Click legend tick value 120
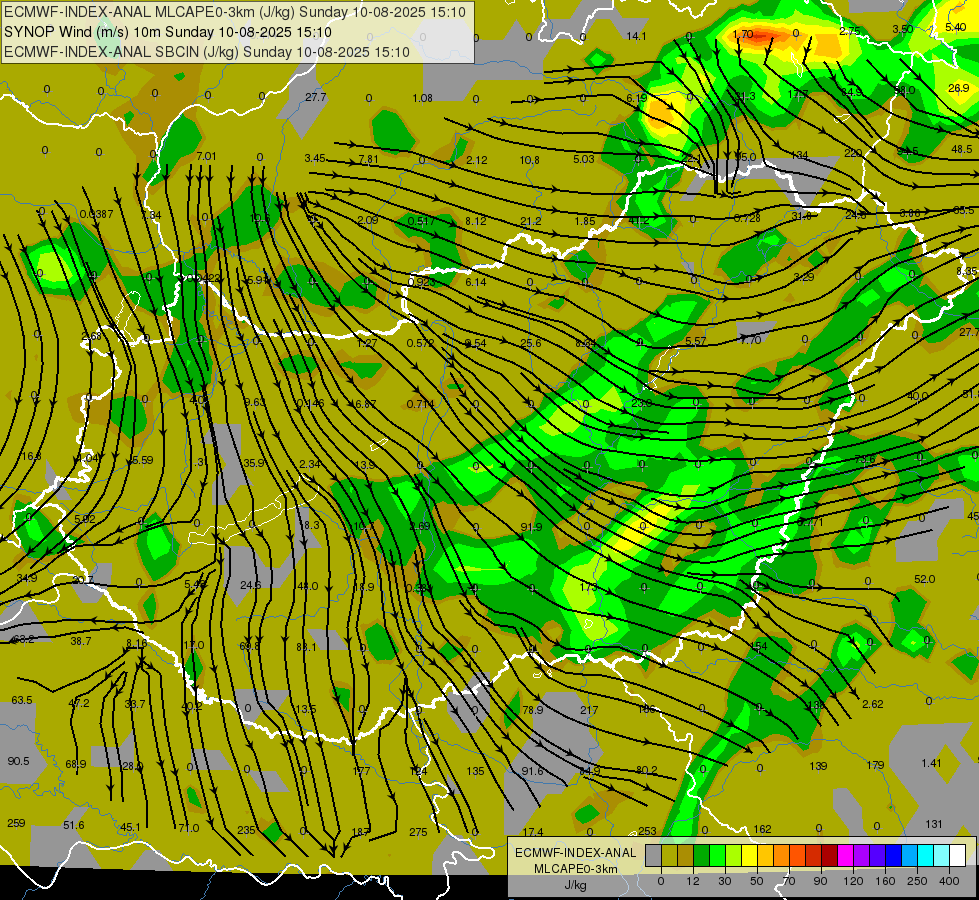Image resolution: width=979 pixels, height=900 pixels. coord(853,881)
